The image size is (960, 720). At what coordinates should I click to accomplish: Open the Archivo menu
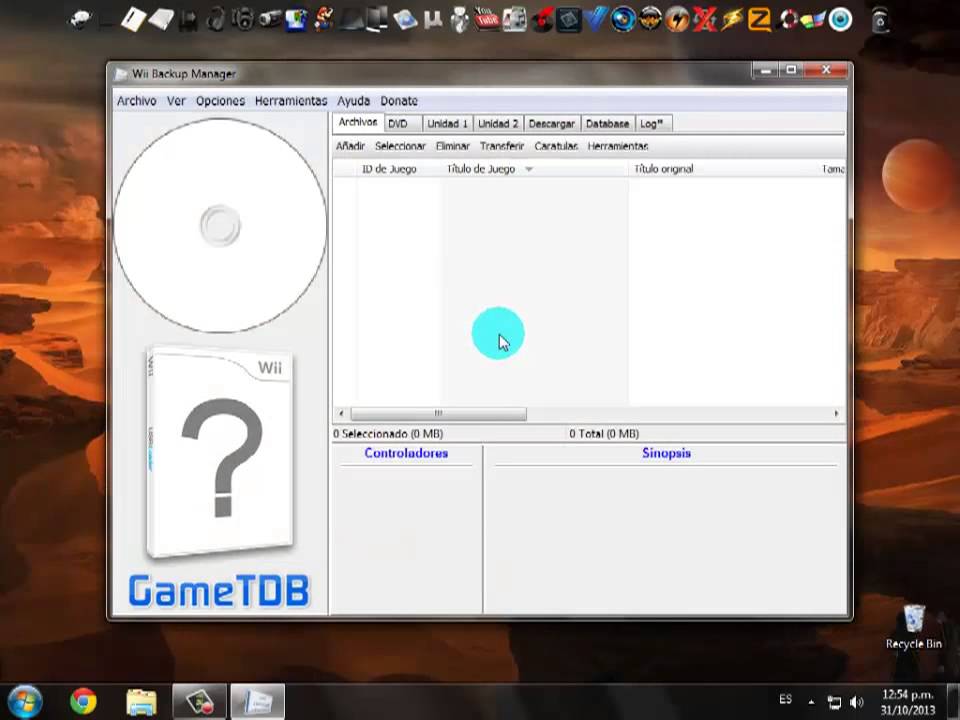pos(137,101)
